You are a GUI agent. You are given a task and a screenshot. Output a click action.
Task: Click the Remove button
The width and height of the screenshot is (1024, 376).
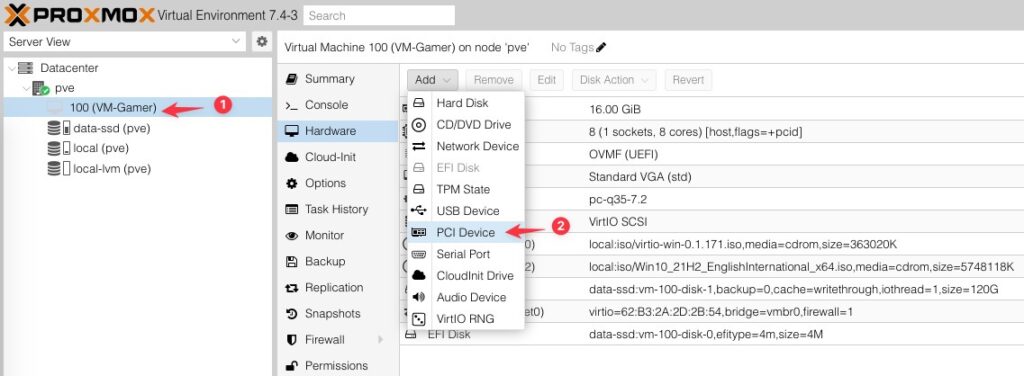(494, 80)
